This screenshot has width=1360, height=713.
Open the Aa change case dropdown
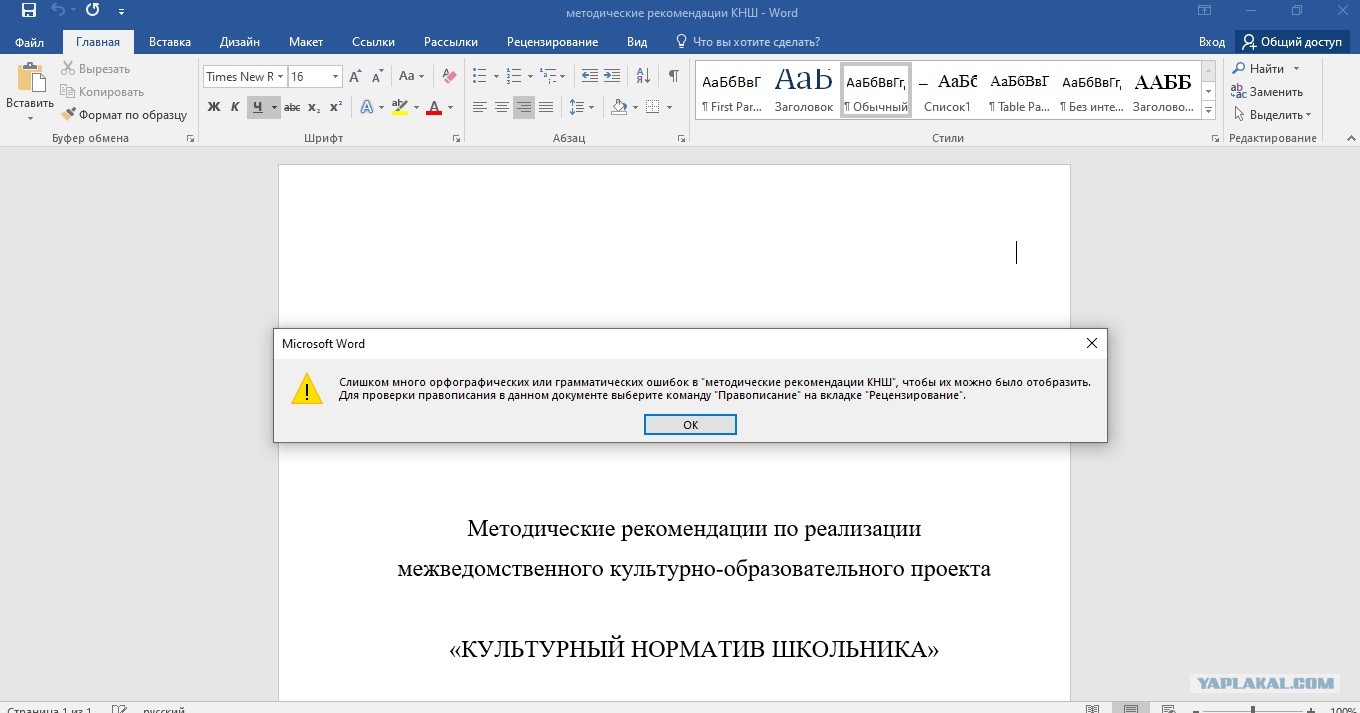tap(411, 77)
